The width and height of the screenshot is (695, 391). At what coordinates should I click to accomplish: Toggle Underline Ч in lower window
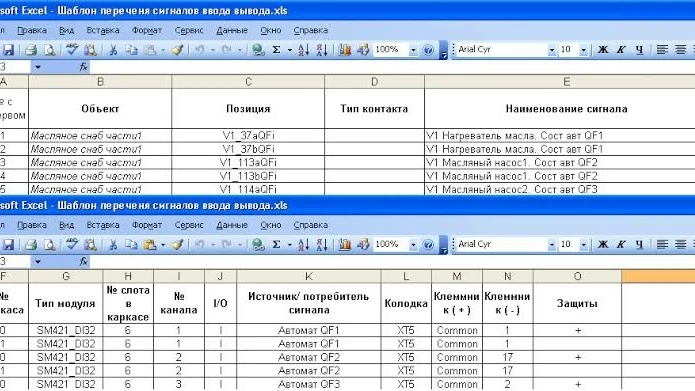639,244
